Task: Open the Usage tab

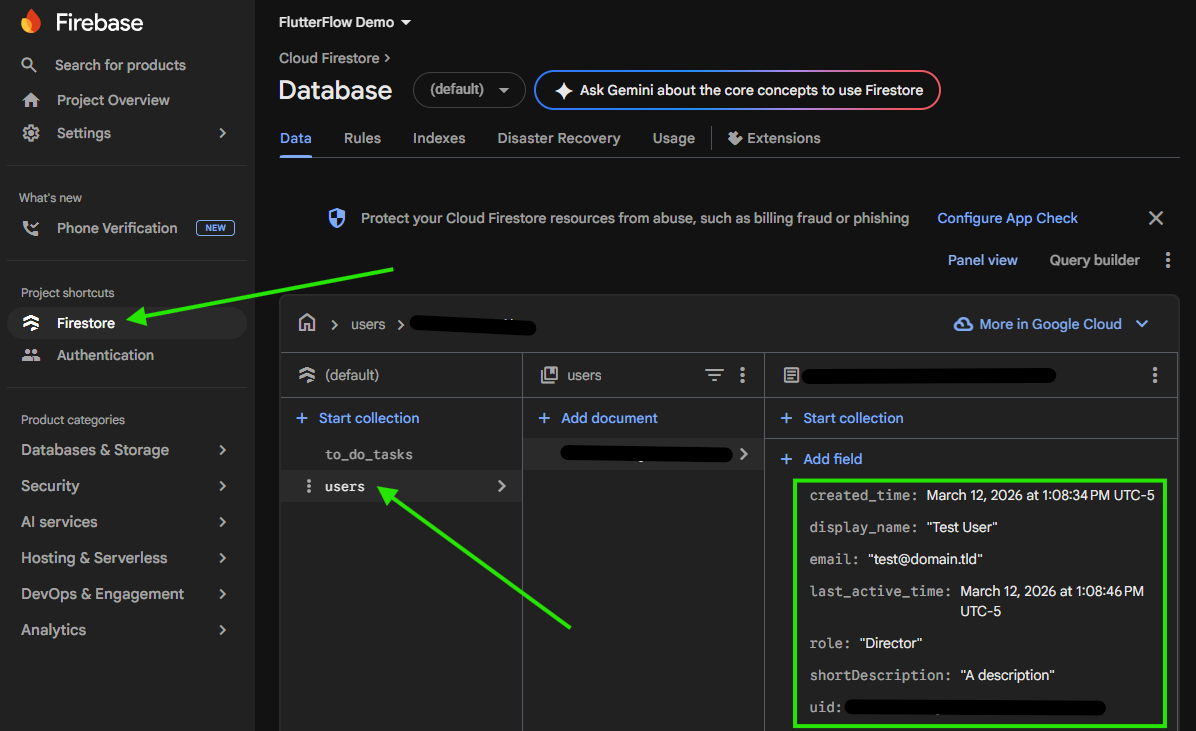Action: (x=674, y=138)
